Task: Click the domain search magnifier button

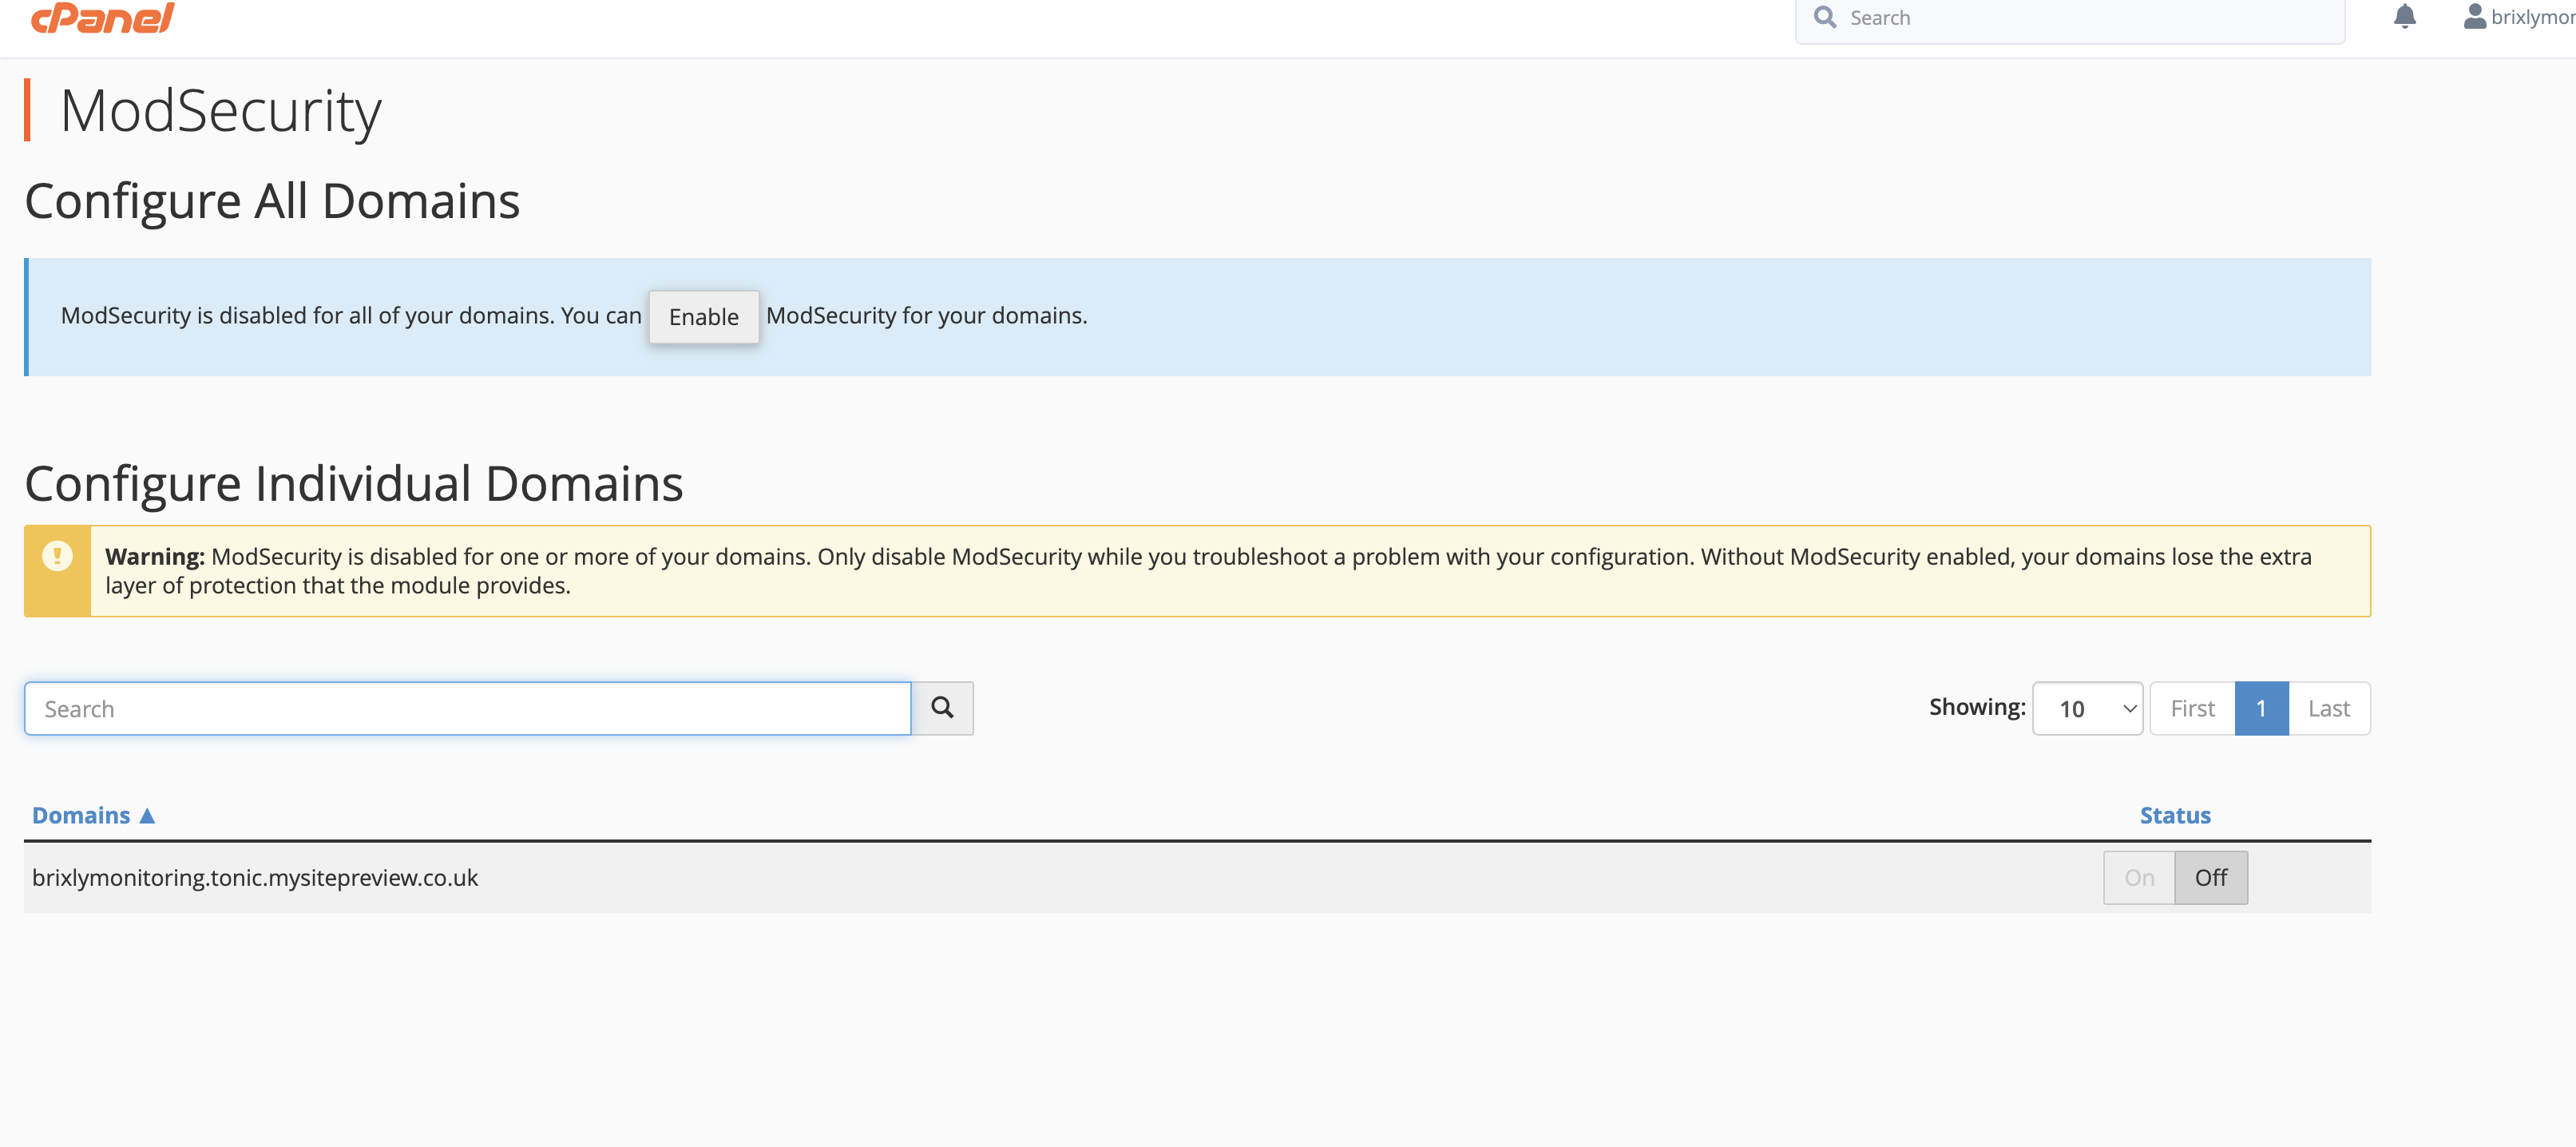Action: click(942, 709)
